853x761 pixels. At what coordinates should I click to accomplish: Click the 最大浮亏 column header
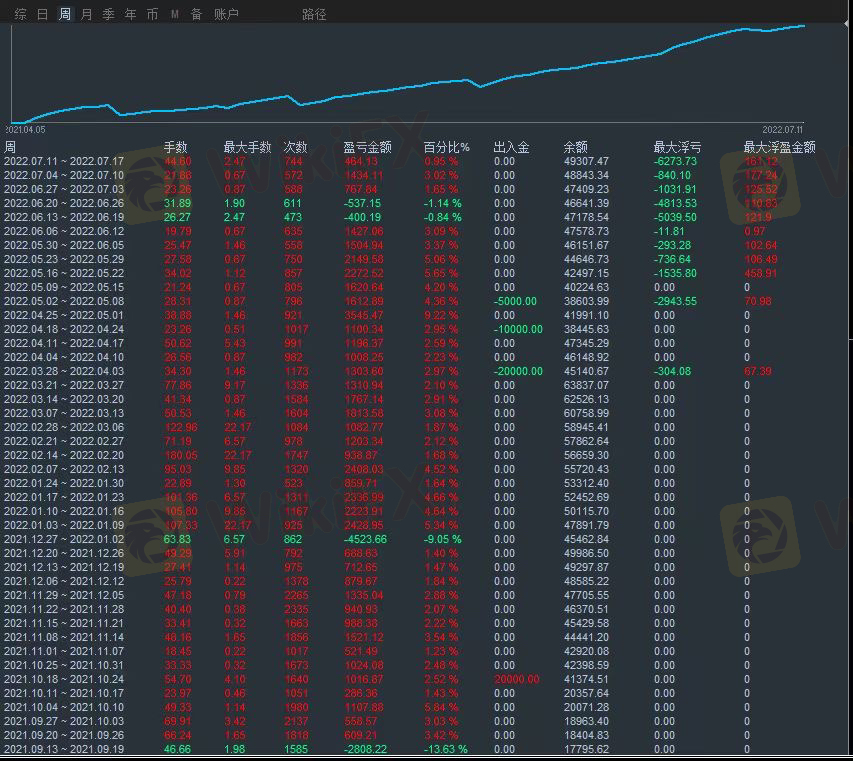(x=677, y=147)
